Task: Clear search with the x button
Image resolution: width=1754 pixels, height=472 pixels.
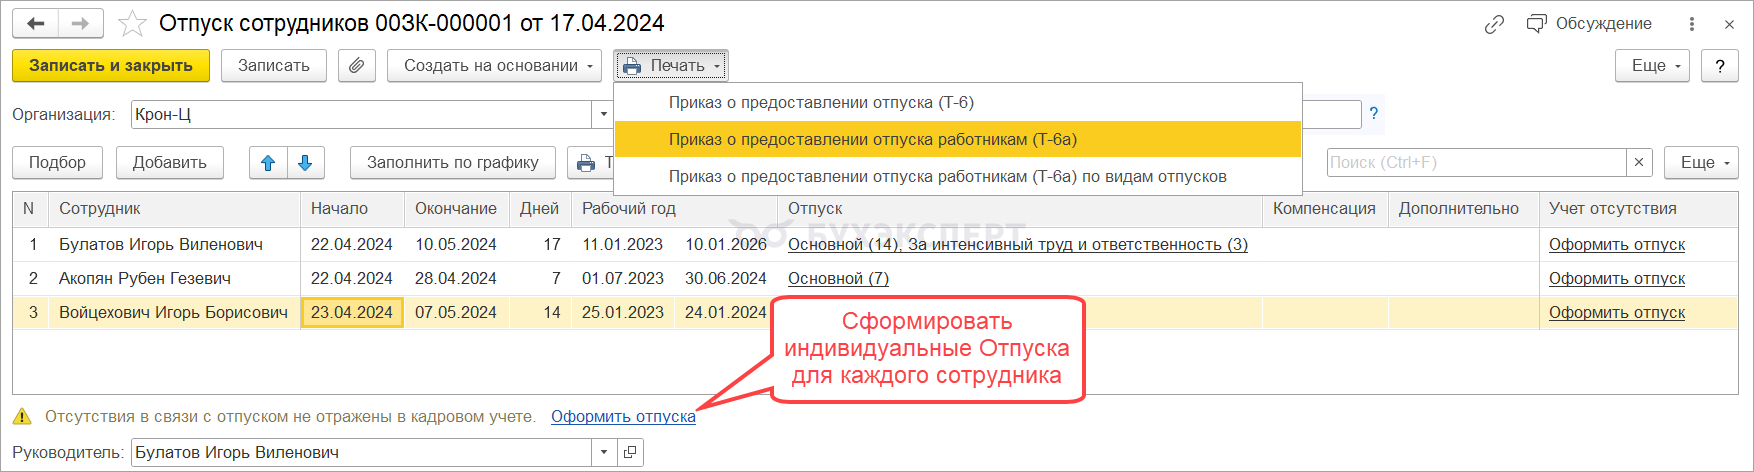Action: (1638, 162)
